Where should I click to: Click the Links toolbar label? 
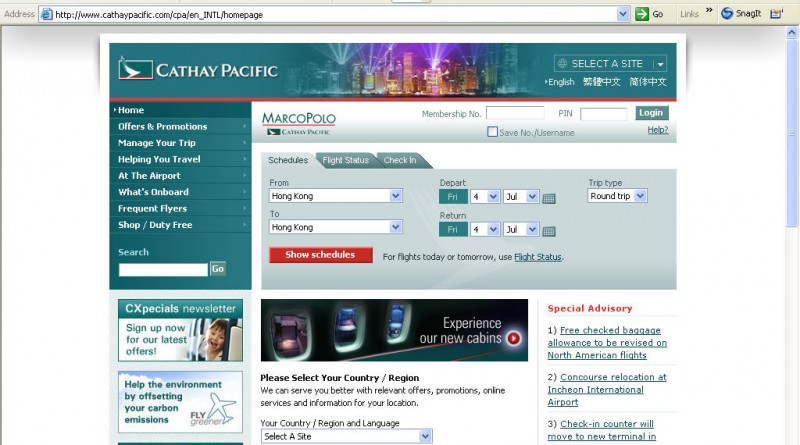pos(689,14)
